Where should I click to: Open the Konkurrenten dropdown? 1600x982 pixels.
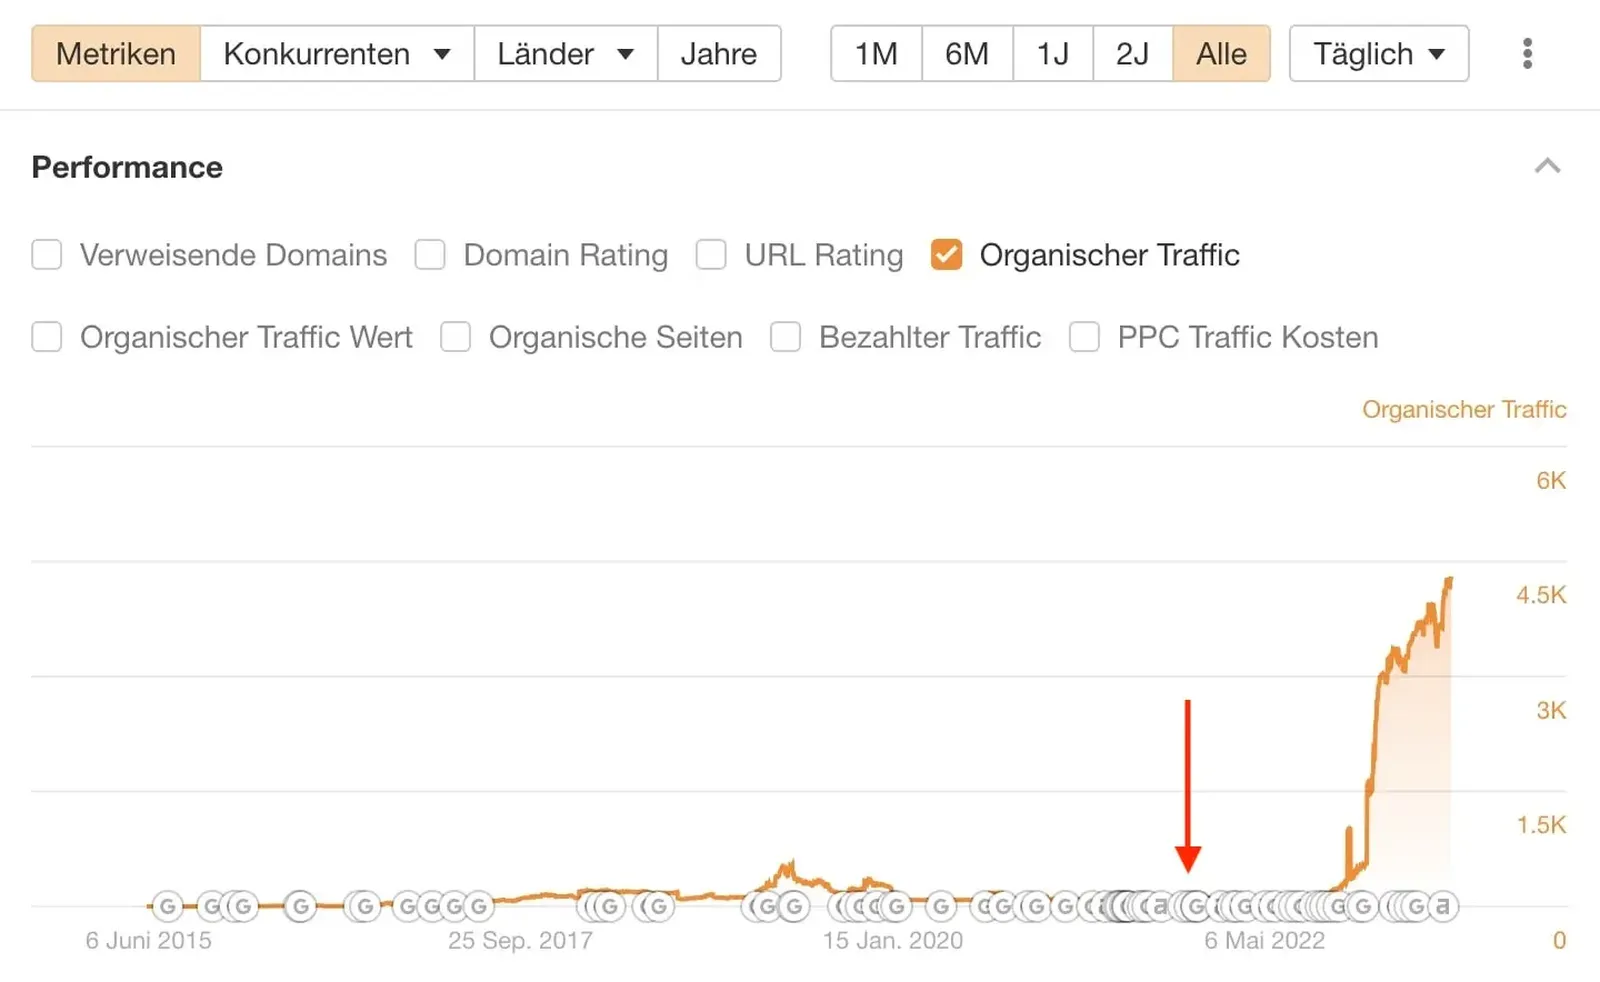point(336,54)
